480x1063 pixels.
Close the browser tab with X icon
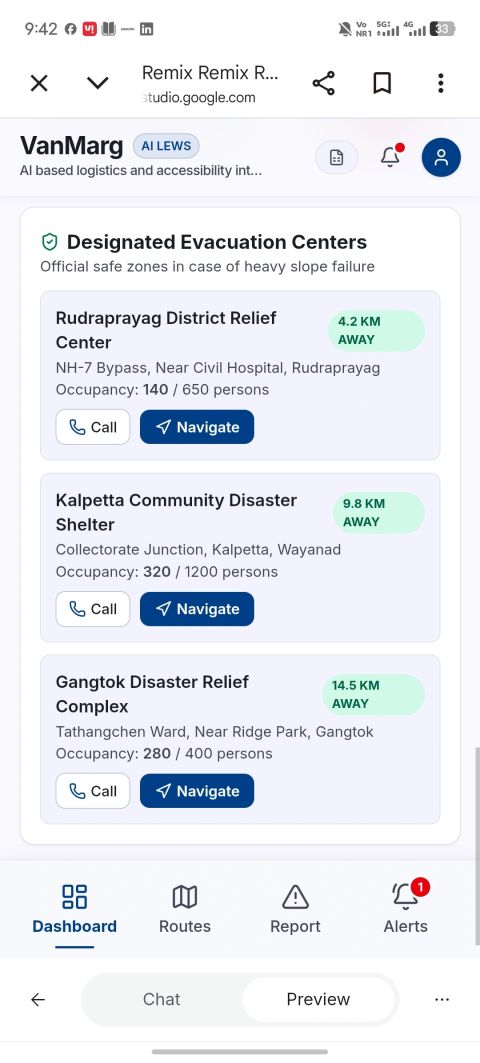point(39,84)
